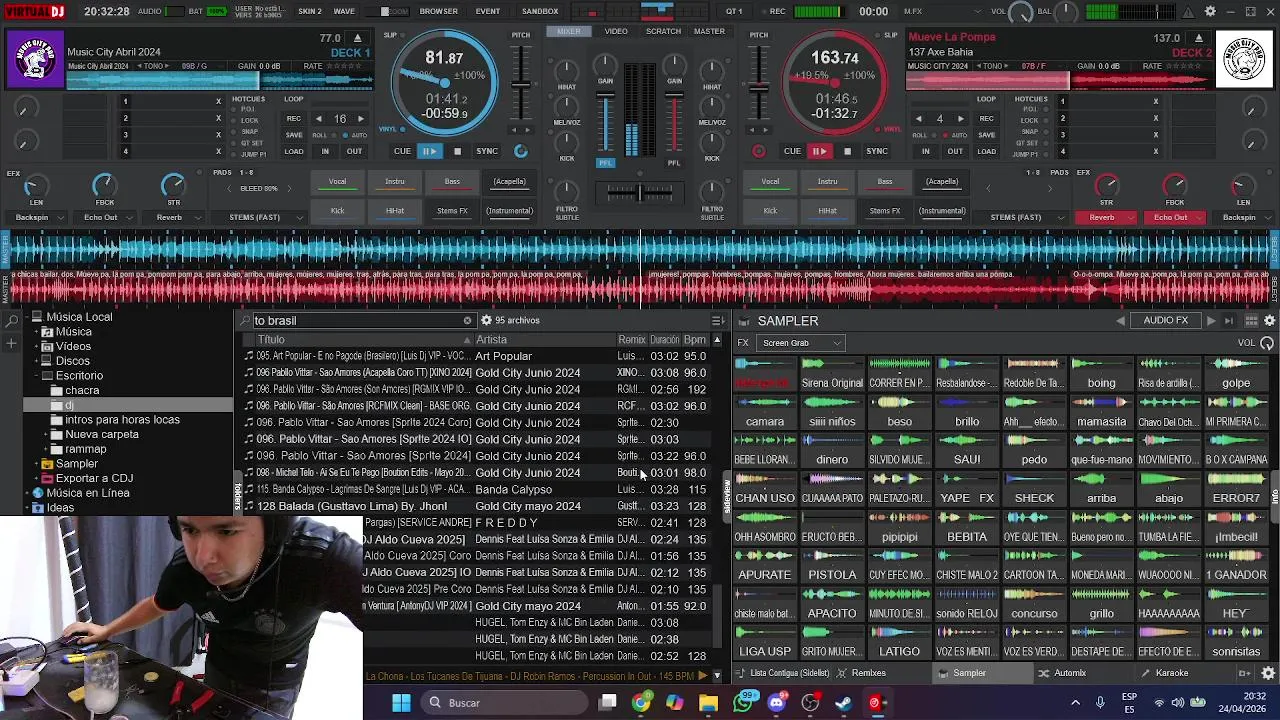Halve the Deck 1 loop length
Viewport: 1280px width, 720px height.
pos(318,119)
